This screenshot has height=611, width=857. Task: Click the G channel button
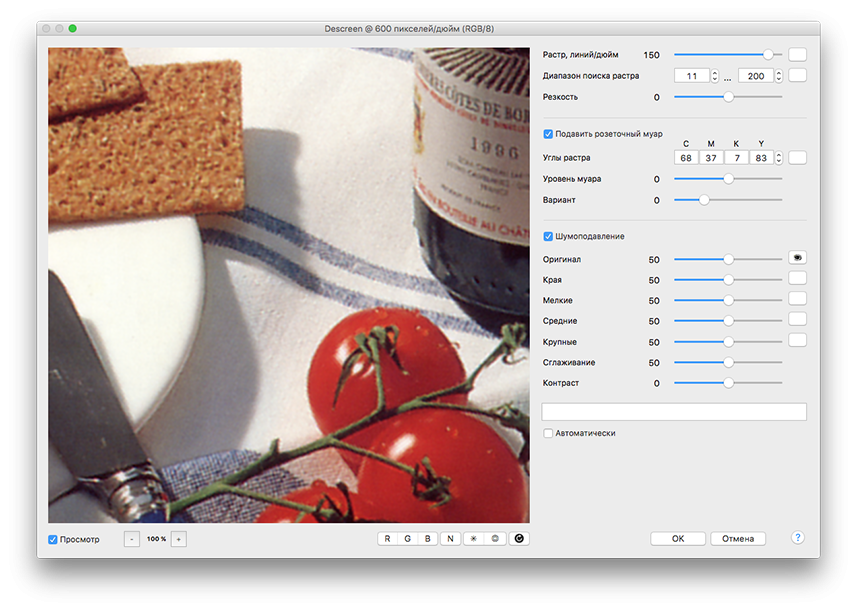[x=407, y=539]
